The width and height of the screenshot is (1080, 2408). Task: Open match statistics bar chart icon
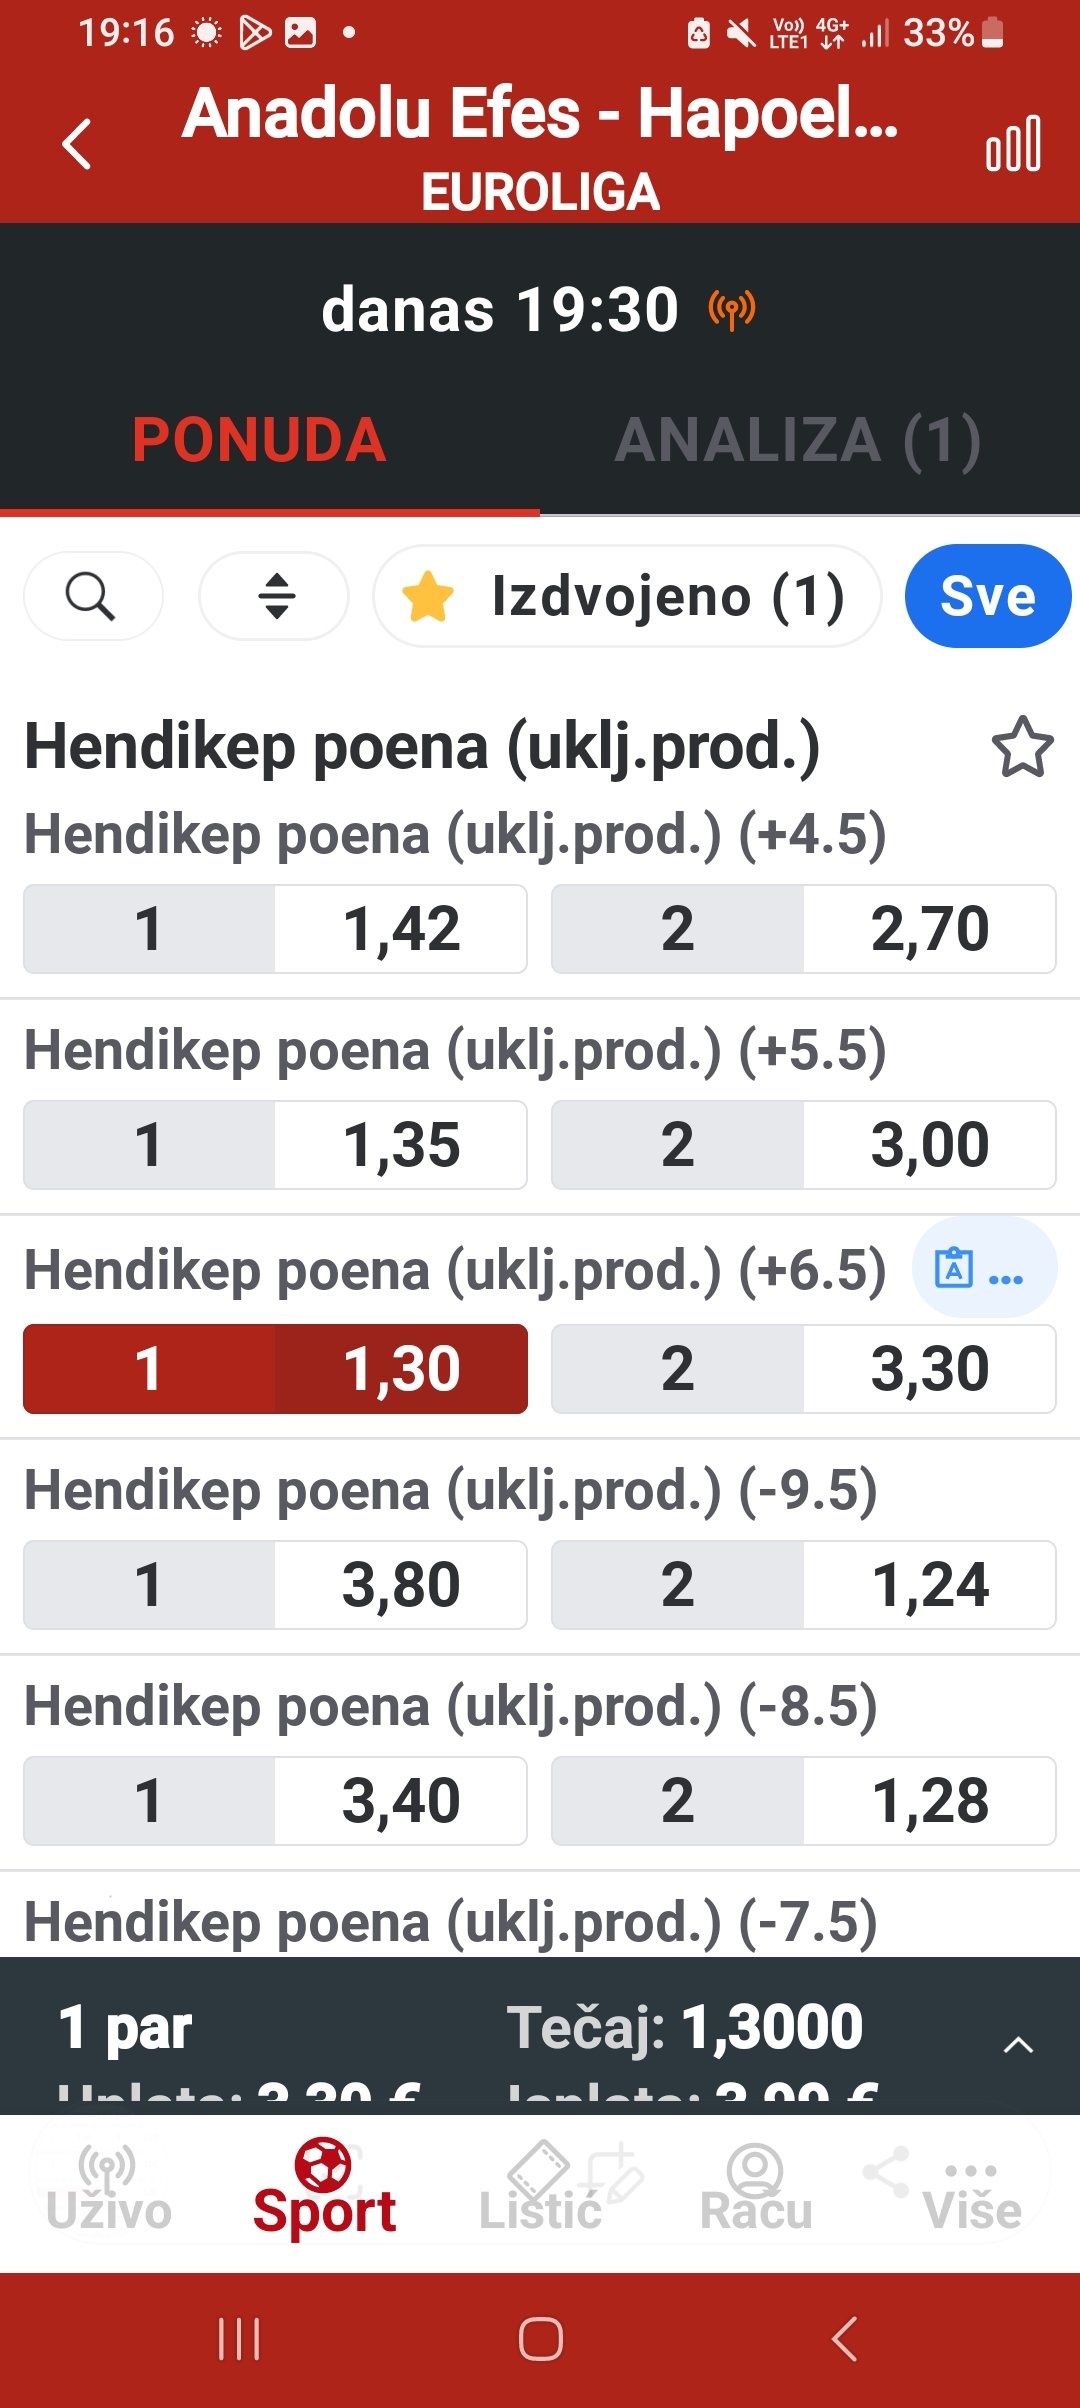click(x=1013, y=144)
